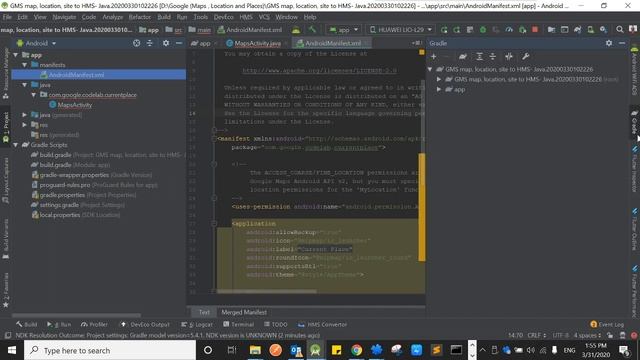Hide the Gradle panel with minus icon
This screenshot has width=640, height=360.
coord(622,43)
